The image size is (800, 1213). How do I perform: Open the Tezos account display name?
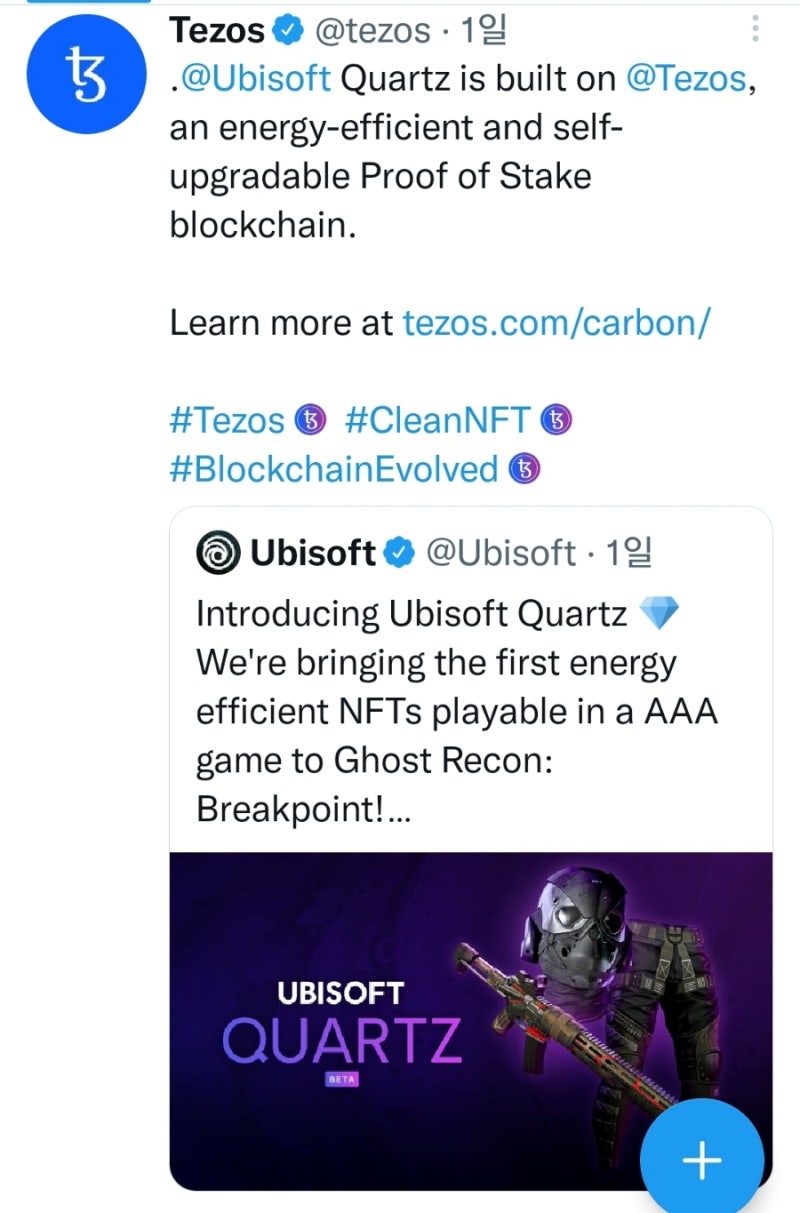click(218, 32)
